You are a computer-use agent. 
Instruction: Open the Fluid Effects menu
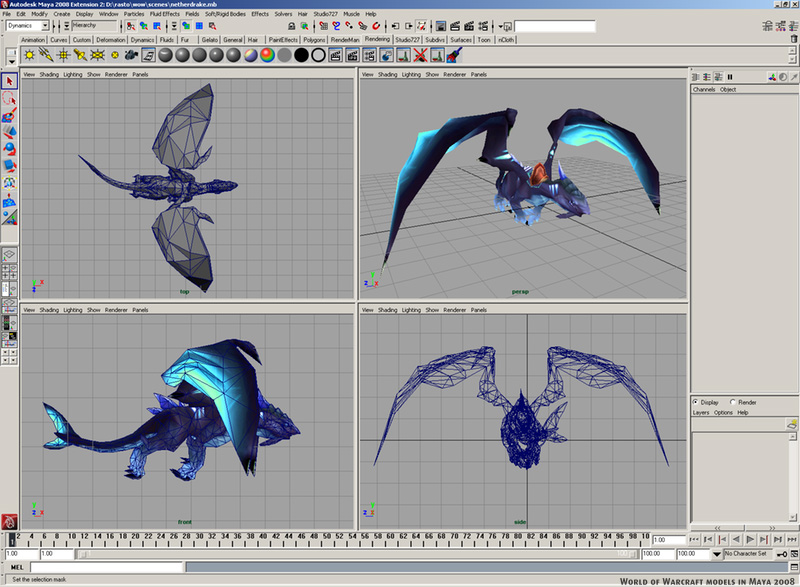164,14
